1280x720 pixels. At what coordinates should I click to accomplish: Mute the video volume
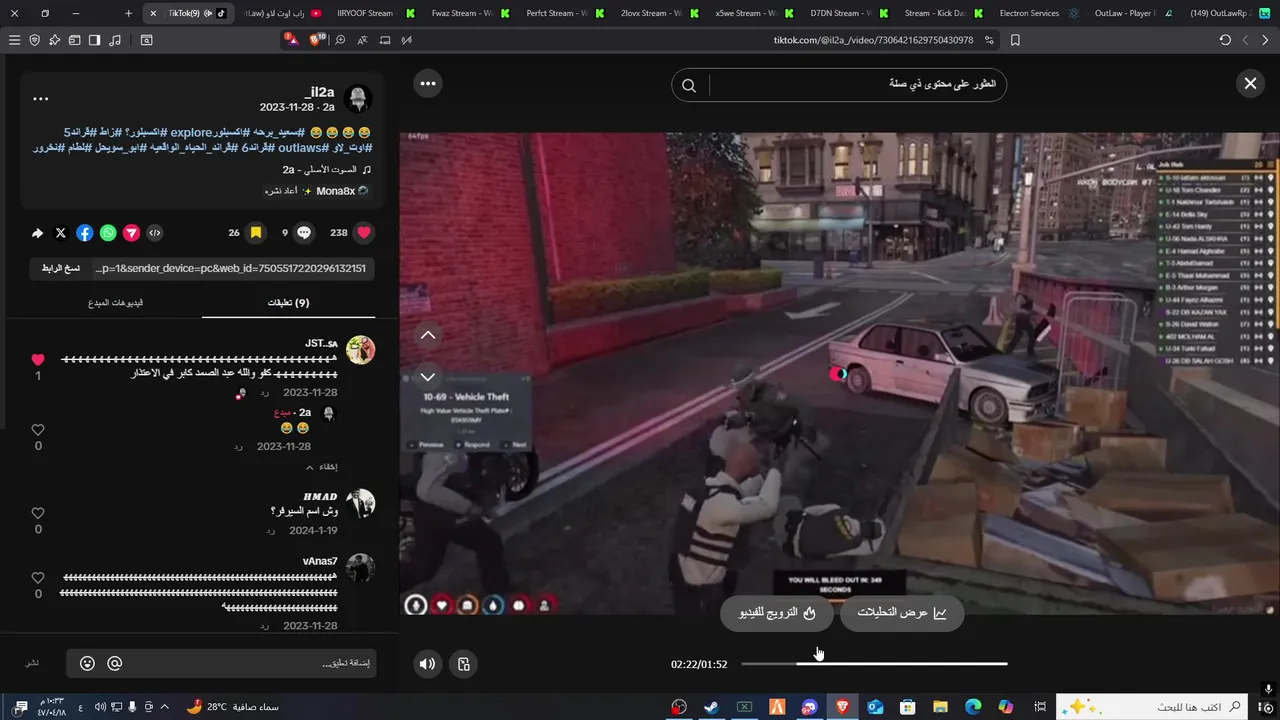coord(428,664)
